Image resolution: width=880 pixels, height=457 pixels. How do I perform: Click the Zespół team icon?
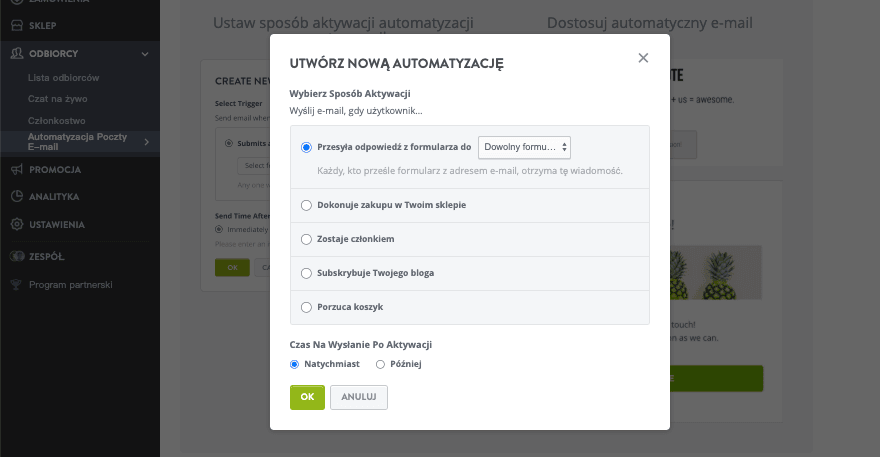(16, 256)
